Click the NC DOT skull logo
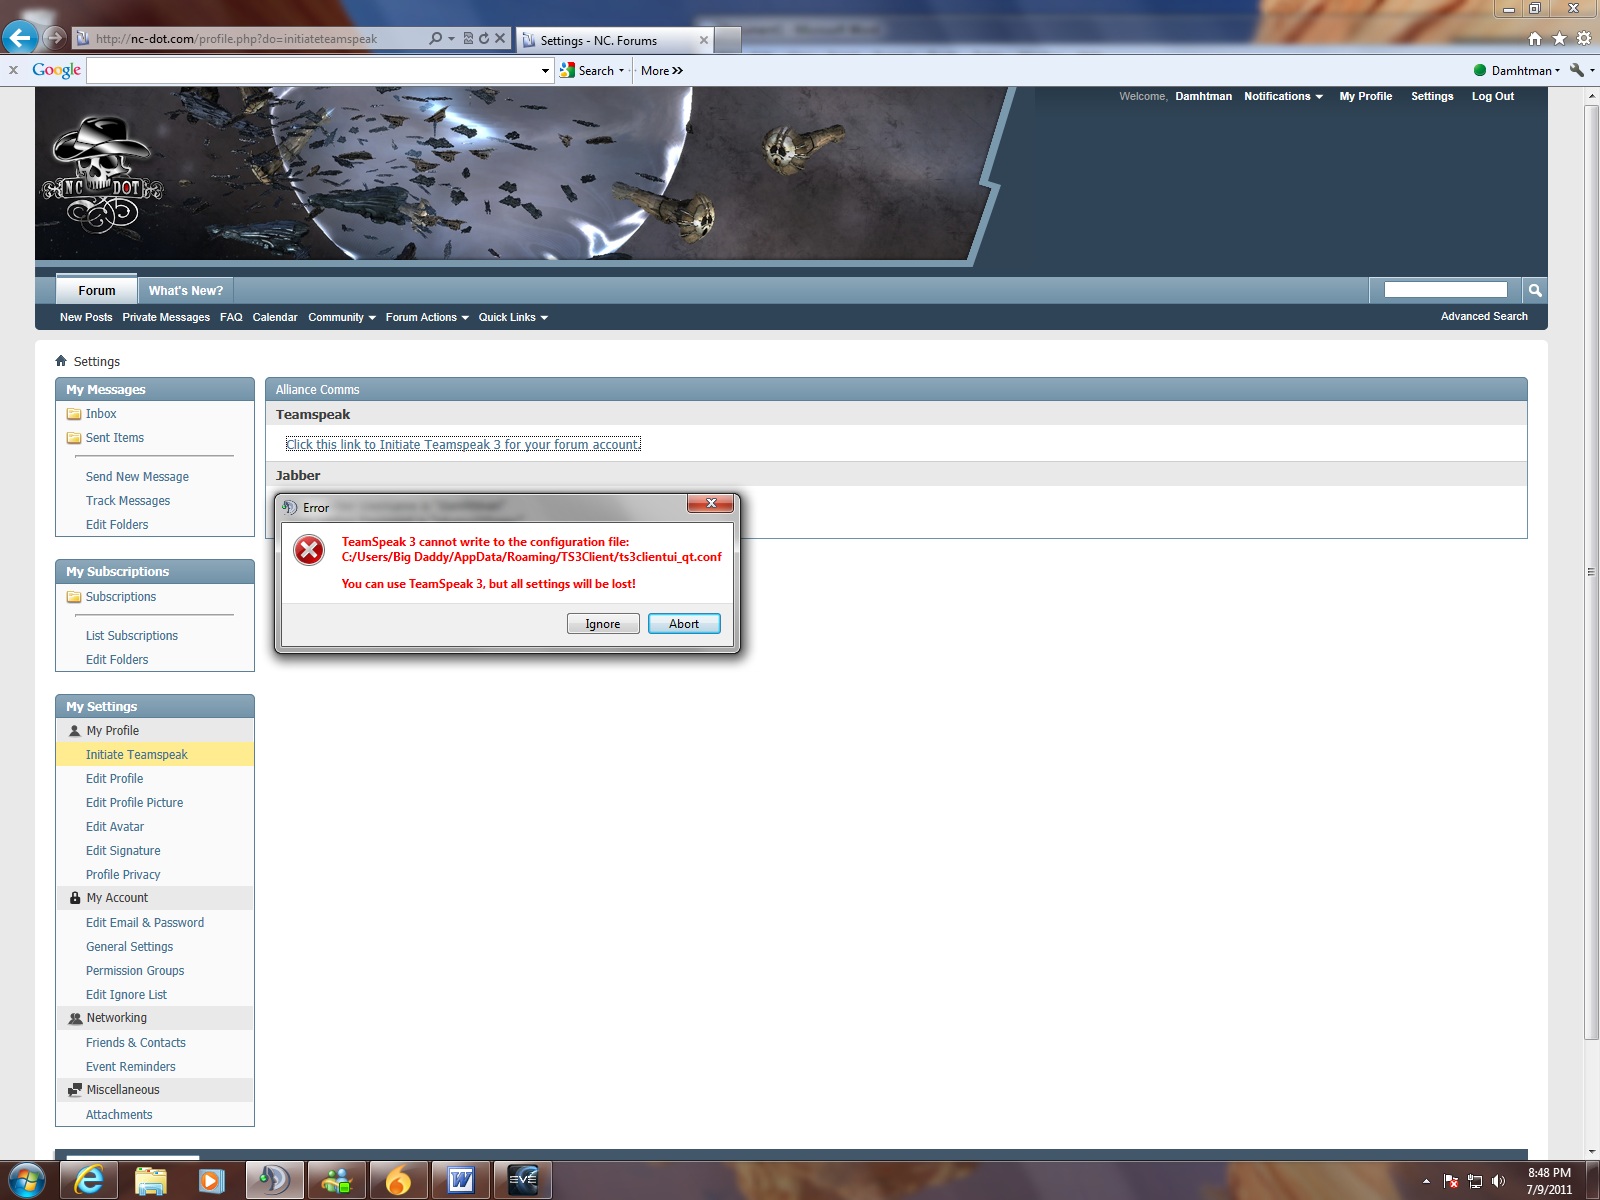The height and width of the screenshot is (1200, 1600). click(x=101, y=175)
